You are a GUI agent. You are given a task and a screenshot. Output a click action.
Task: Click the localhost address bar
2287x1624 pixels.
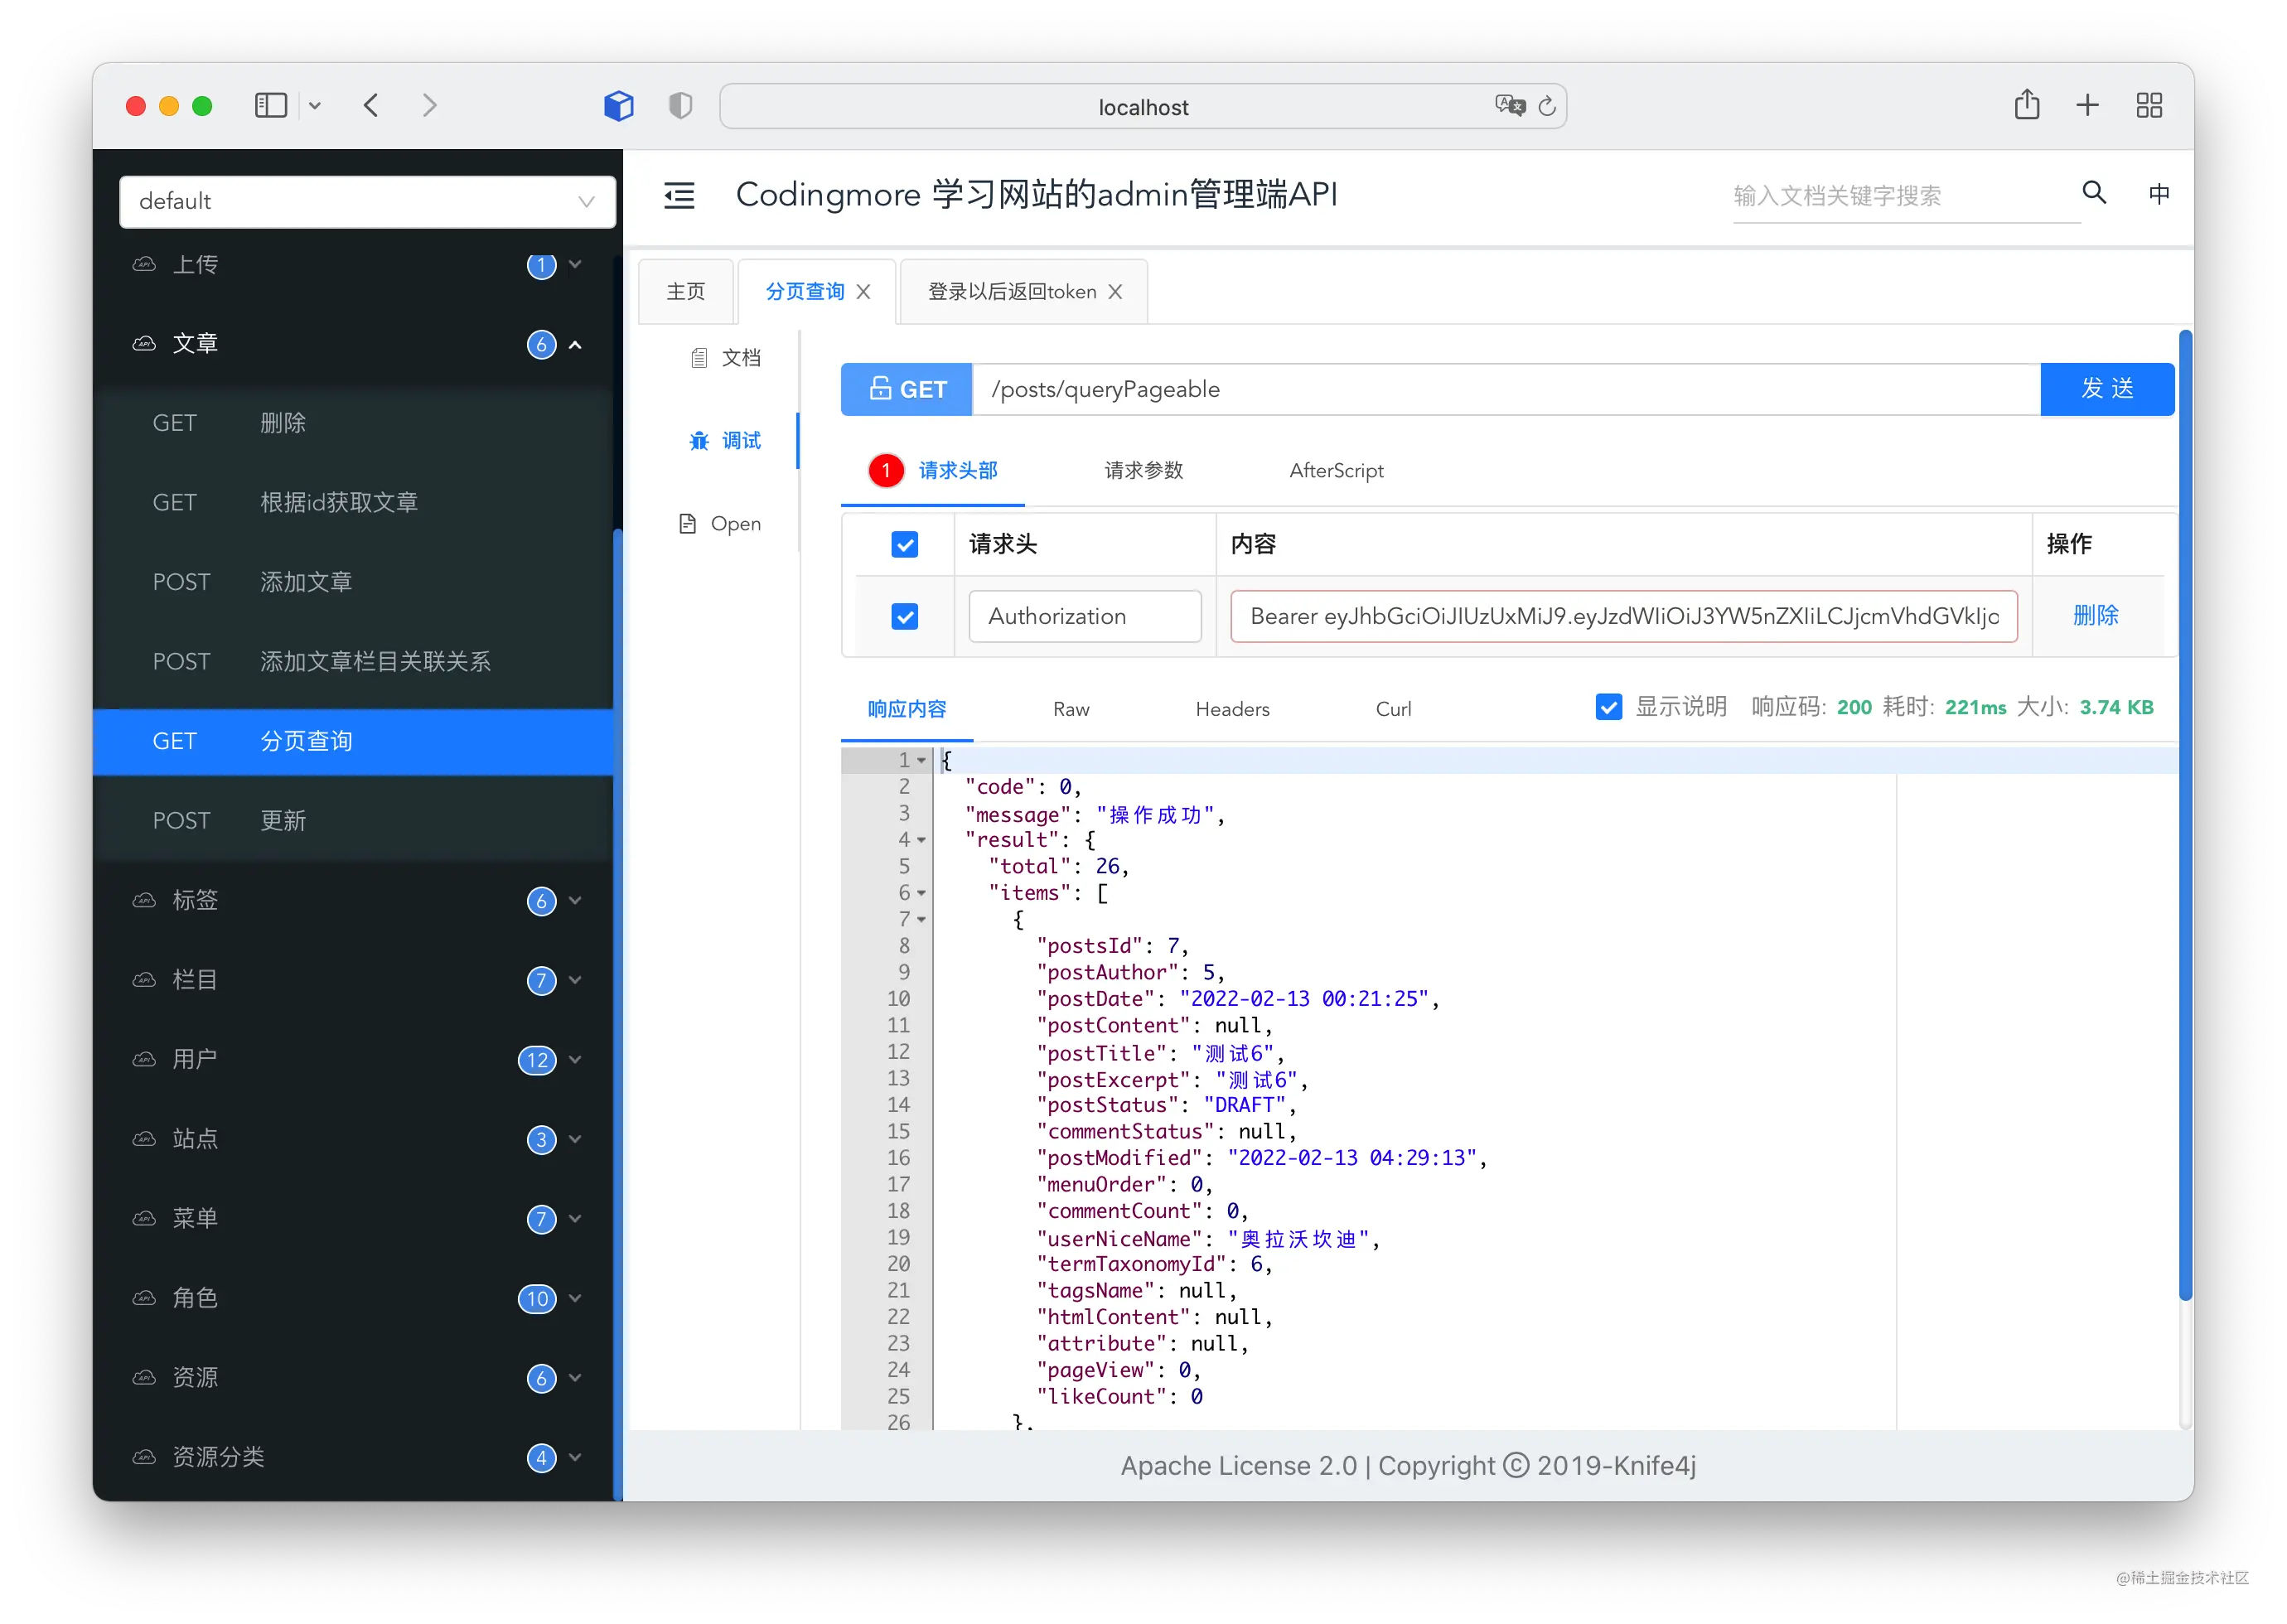point(1142,106)
